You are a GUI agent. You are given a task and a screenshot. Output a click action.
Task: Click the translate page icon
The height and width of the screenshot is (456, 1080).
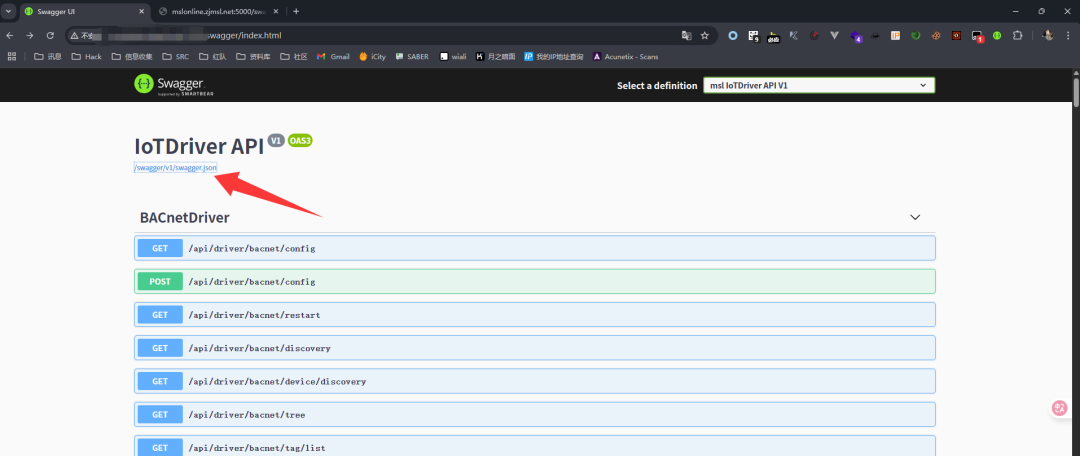(x=686, y=35)
